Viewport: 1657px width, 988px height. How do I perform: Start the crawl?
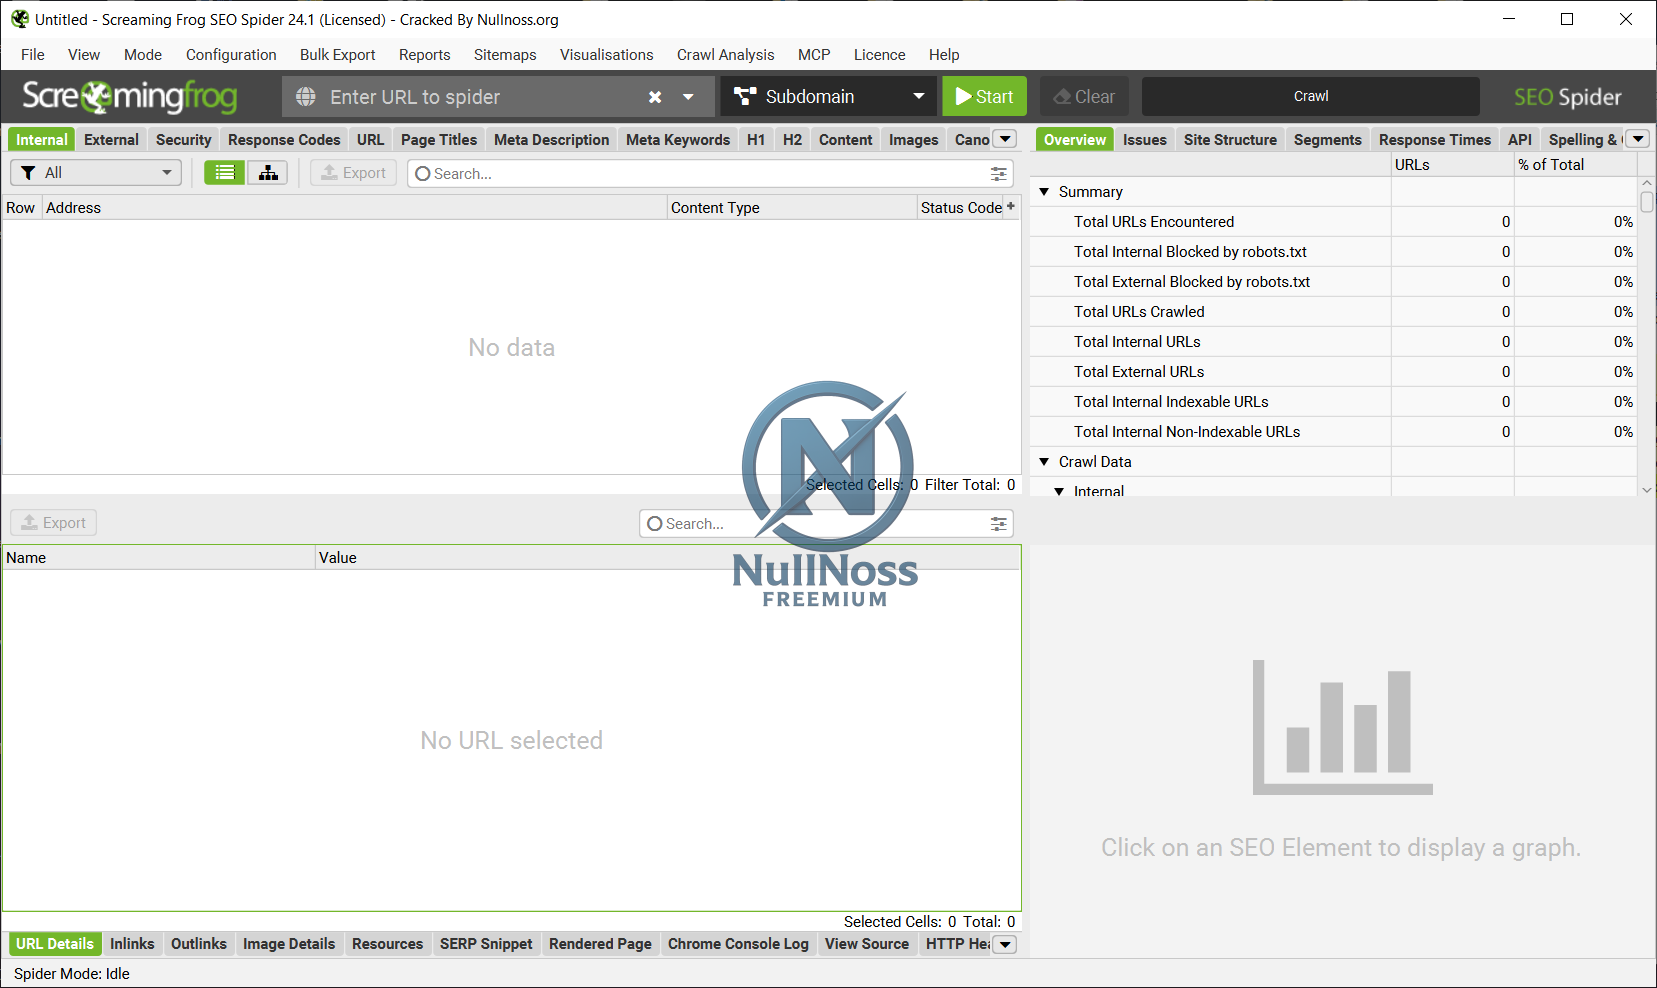click(984, 97)
